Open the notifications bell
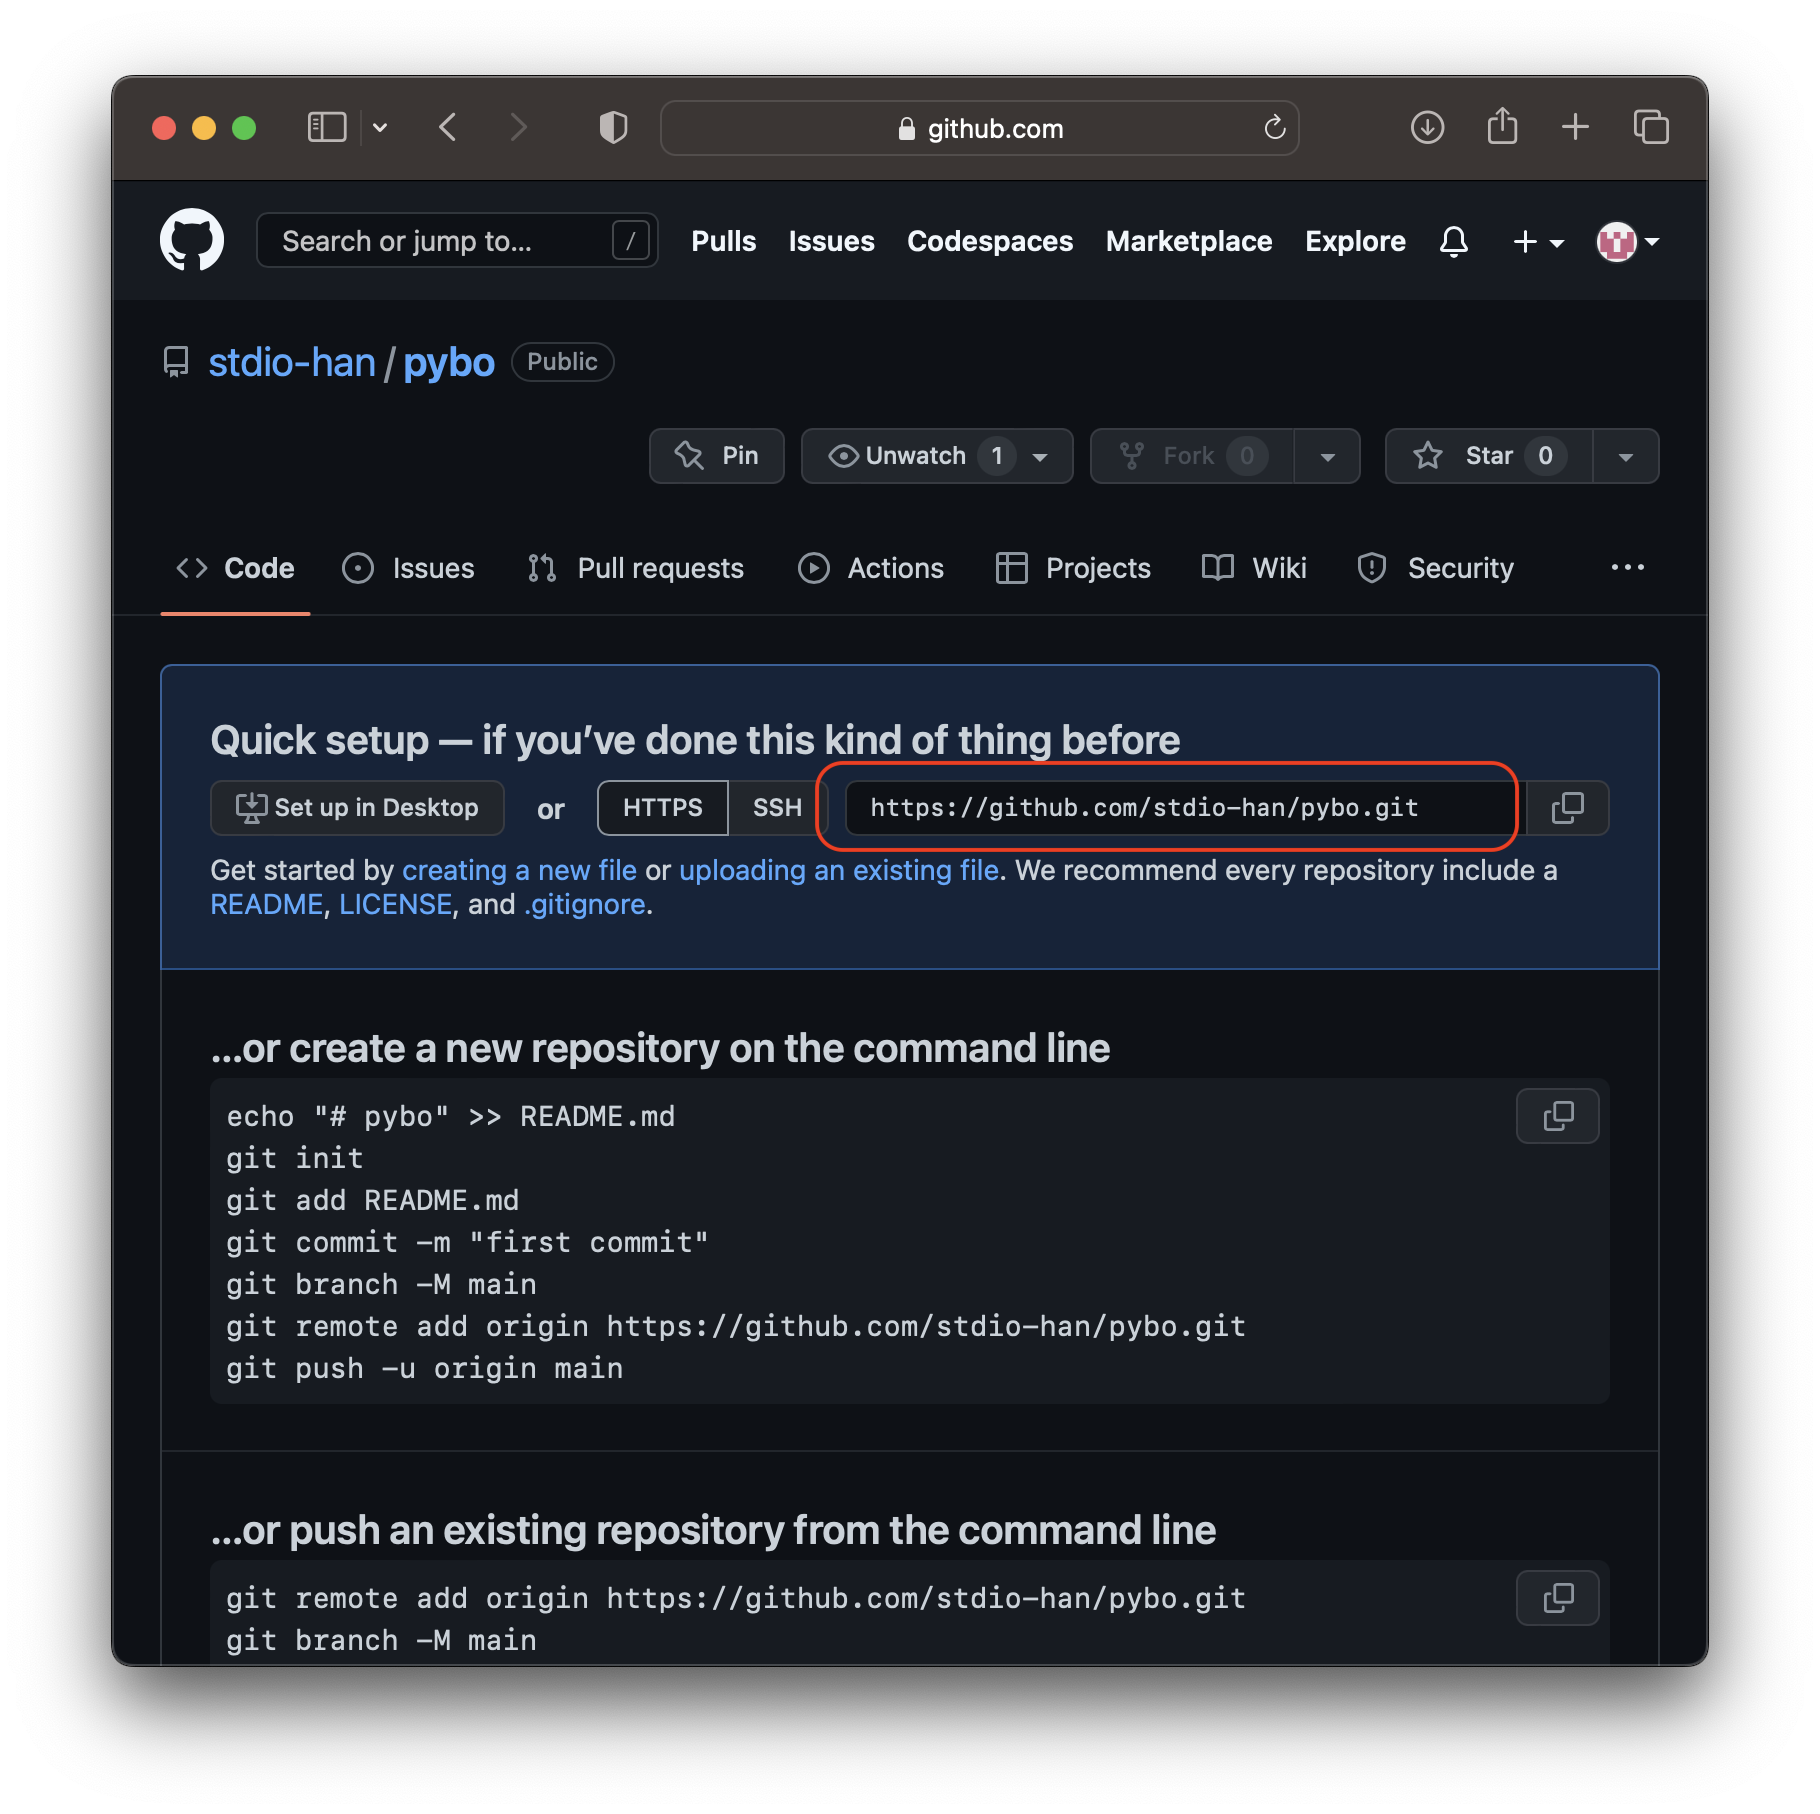 pyautogui.click(x=1453, y=241)
